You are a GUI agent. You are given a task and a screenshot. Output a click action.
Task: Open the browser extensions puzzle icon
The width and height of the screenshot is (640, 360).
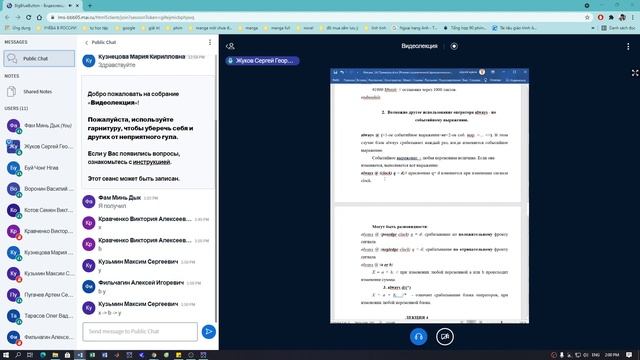click(x=611, y=18)
